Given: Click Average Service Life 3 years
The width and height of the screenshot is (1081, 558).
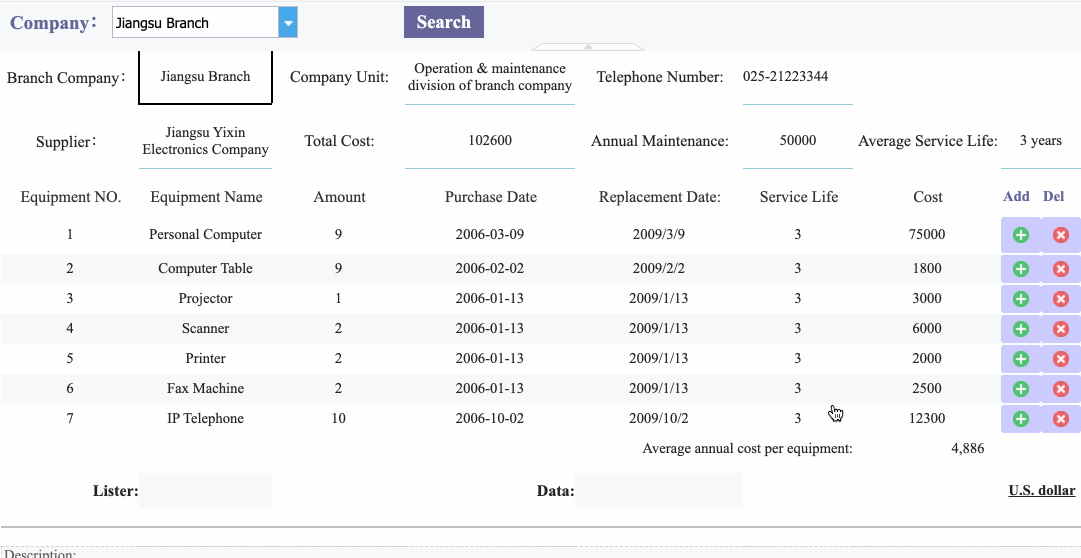Looking at the screenshot, I should (x=1040, y=141).
